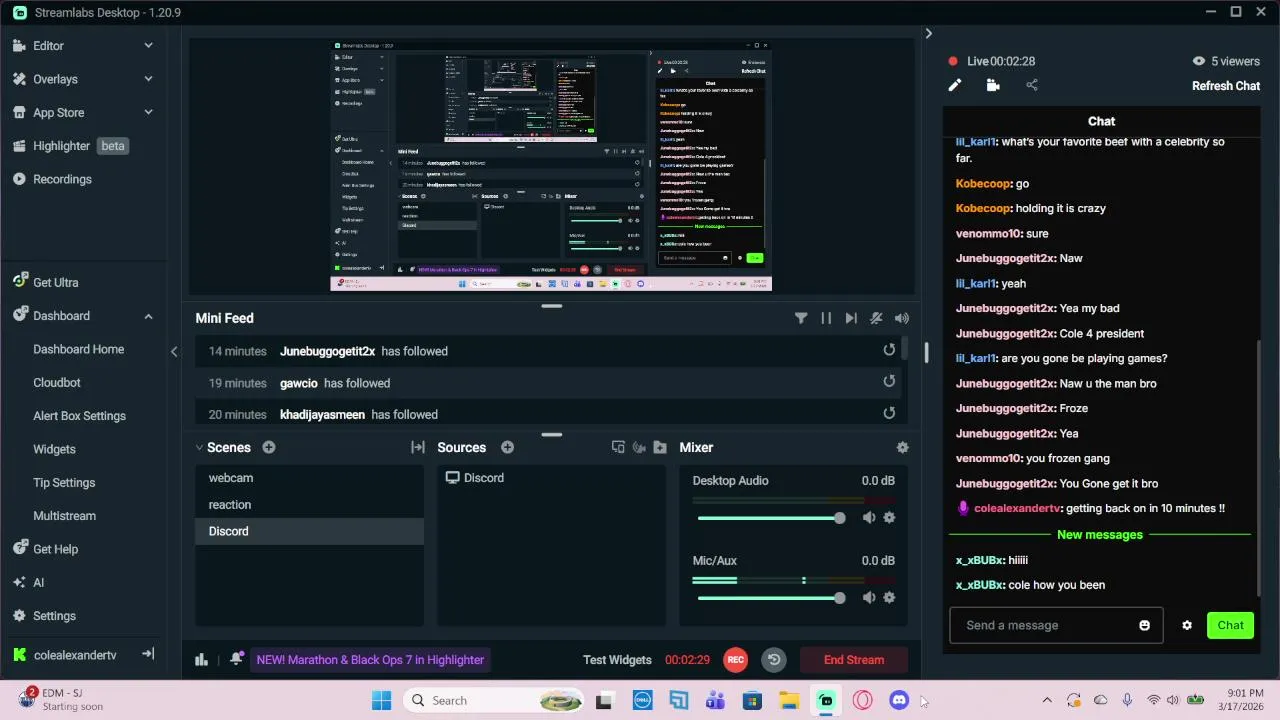Expand the Editor menu chevron
Image resolution: width=1280 pixels, height=720 pixels.
[x=148, y=45]
